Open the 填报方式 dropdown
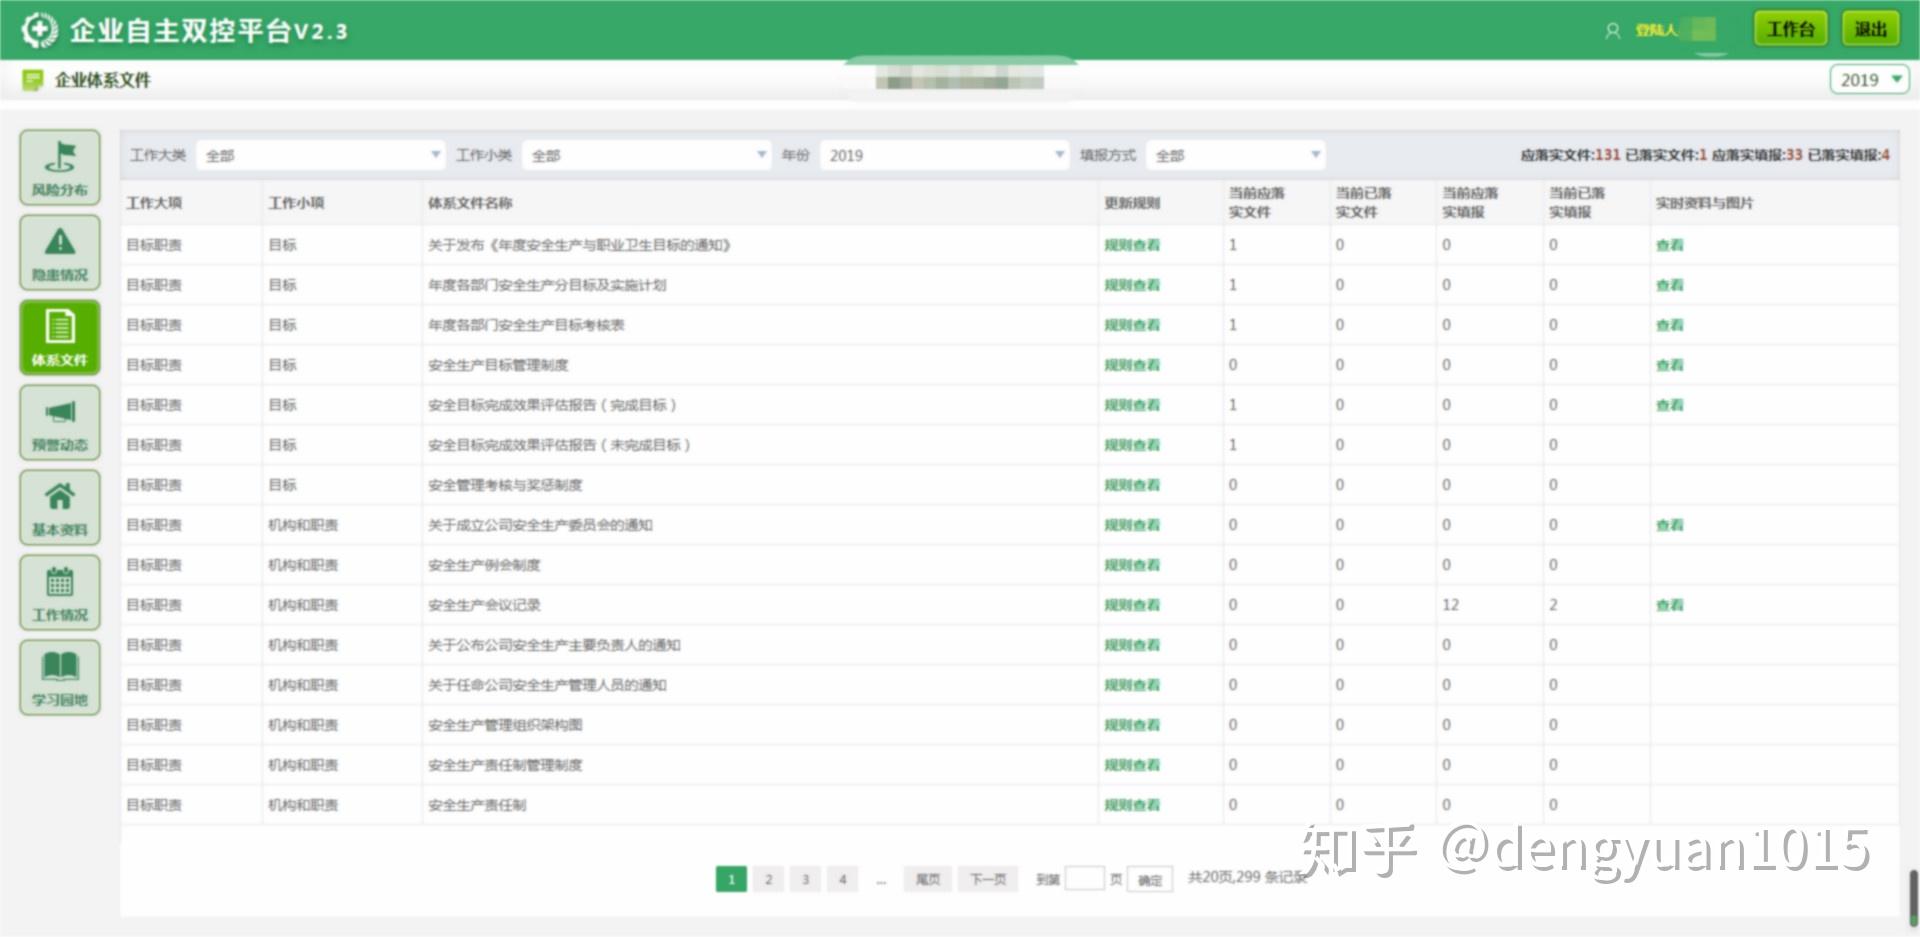This screenshot has height=937, width=1920. [1236, 155]
